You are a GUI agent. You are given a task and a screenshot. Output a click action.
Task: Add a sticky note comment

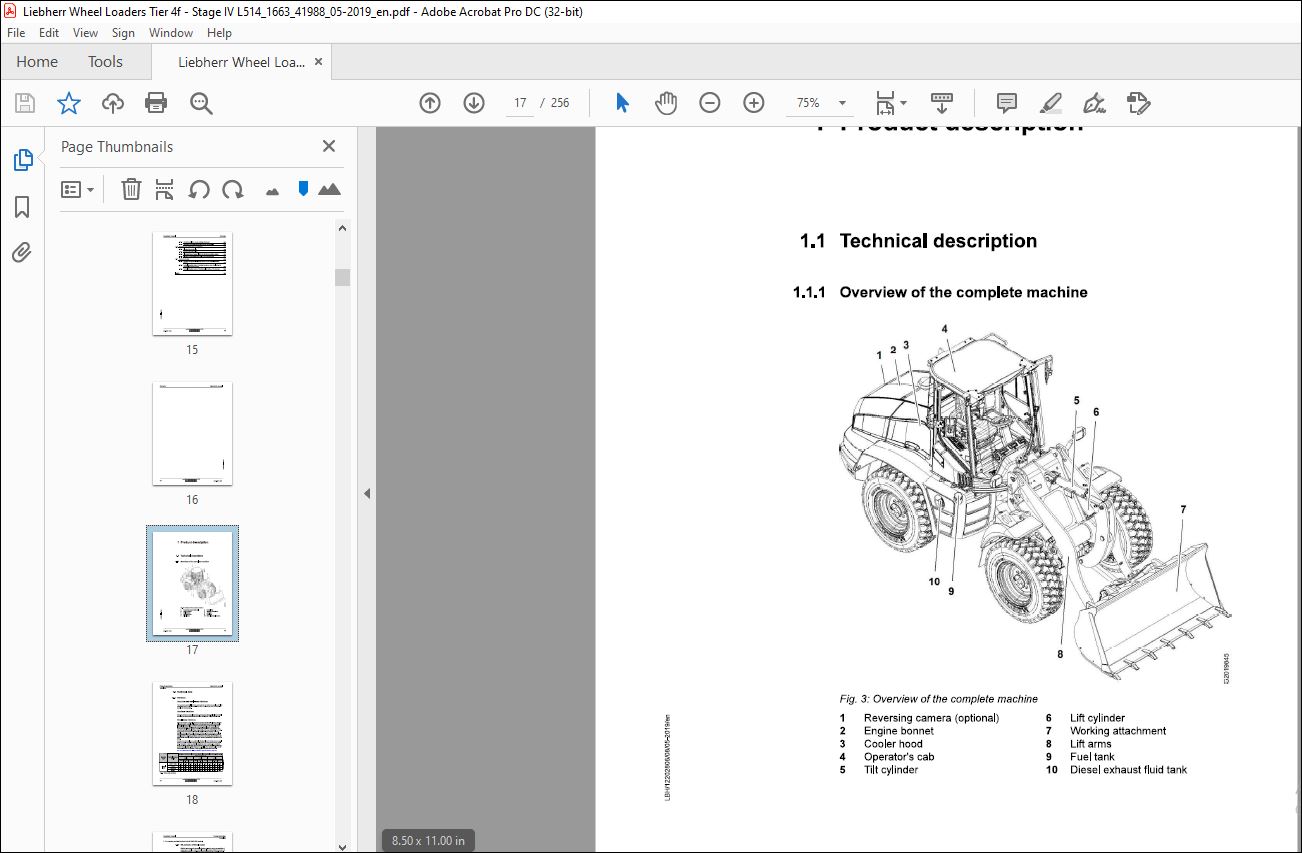coord(1007,103)
